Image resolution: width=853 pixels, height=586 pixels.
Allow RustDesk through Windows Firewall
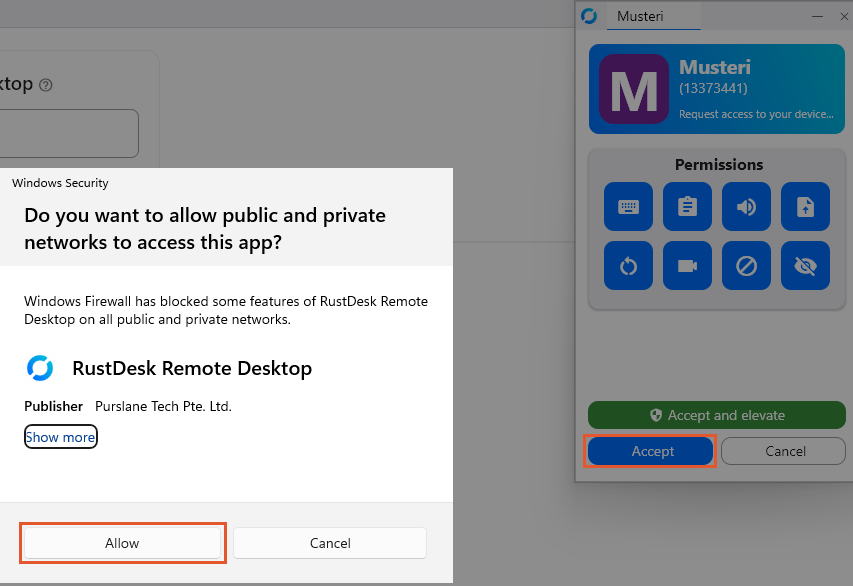(122, 543)
